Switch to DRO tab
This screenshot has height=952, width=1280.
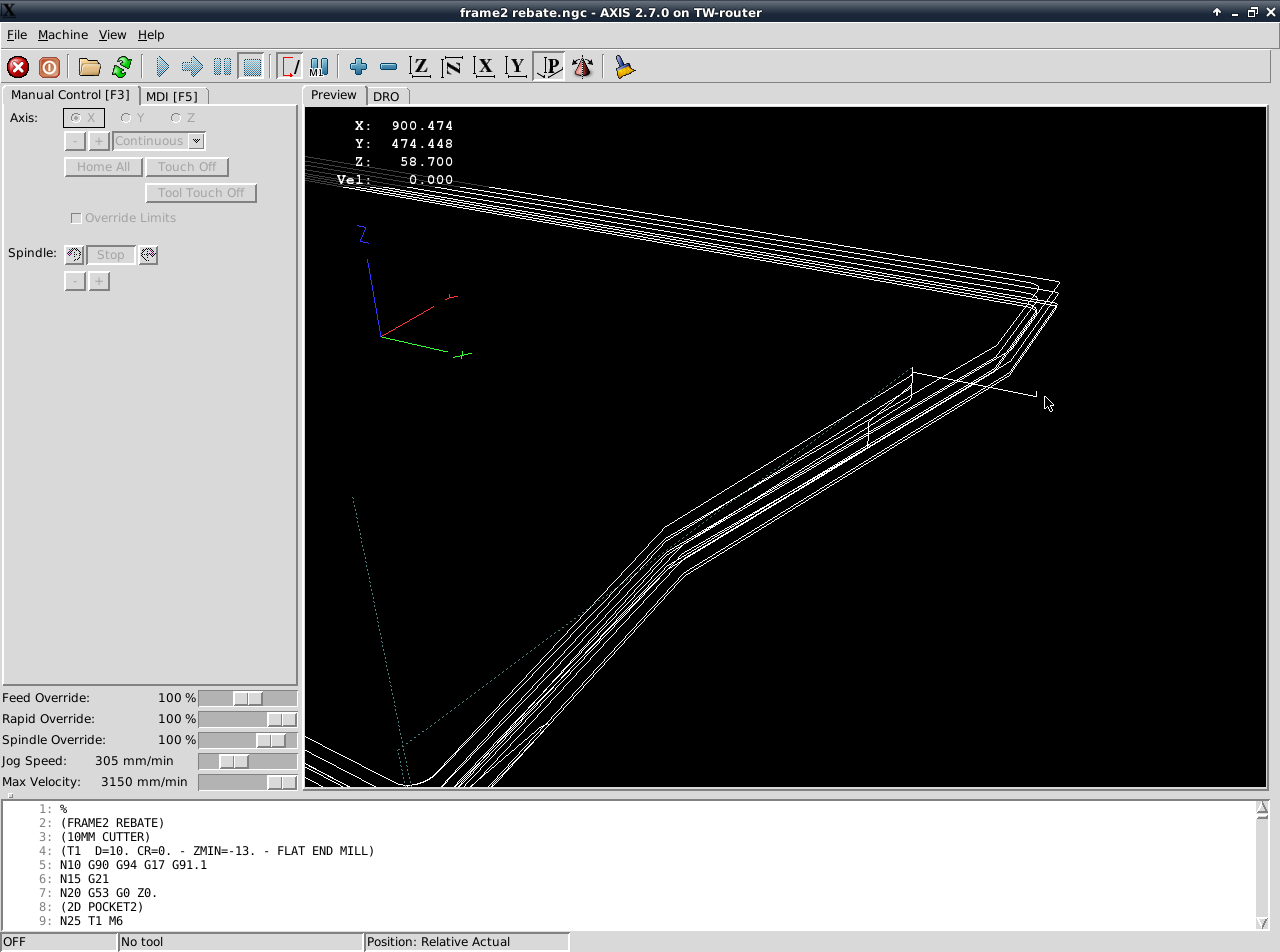coord(386,96)
